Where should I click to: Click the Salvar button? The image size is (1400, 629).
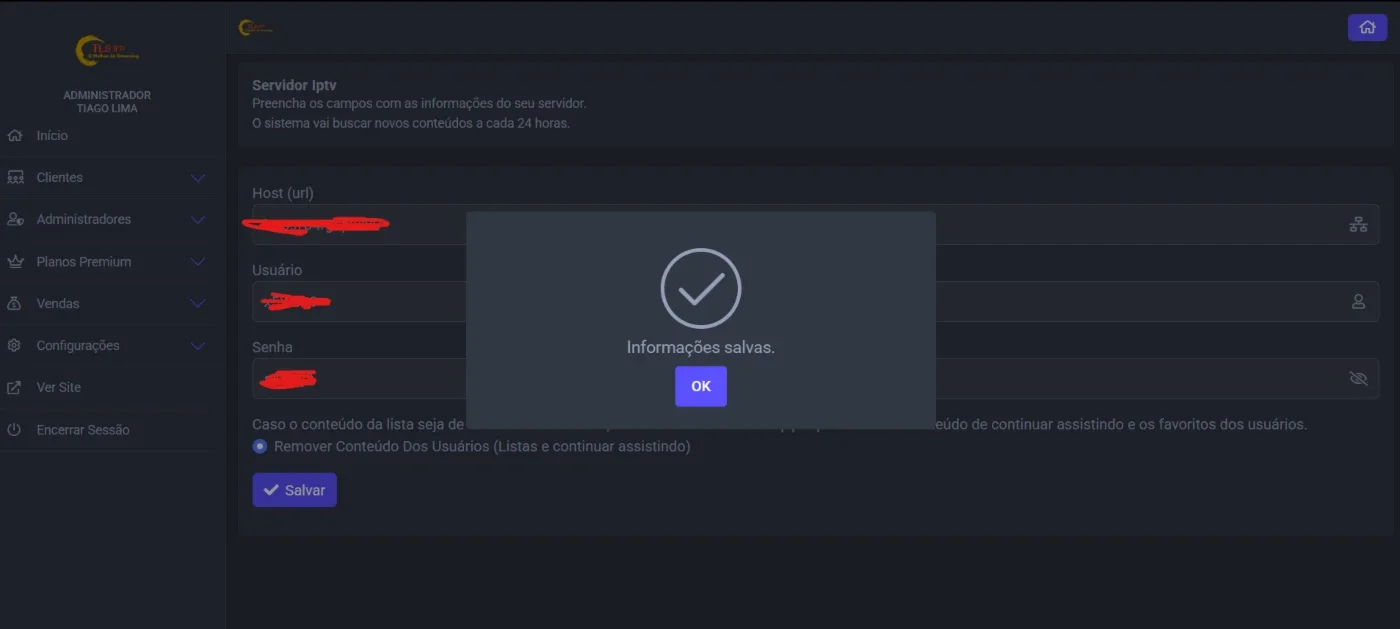pyautogui.click(x=294, y=490)
